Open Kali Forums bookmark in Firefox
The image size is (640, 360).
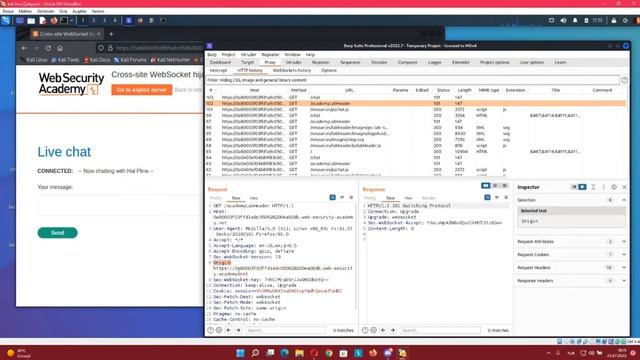click(130, 60)
